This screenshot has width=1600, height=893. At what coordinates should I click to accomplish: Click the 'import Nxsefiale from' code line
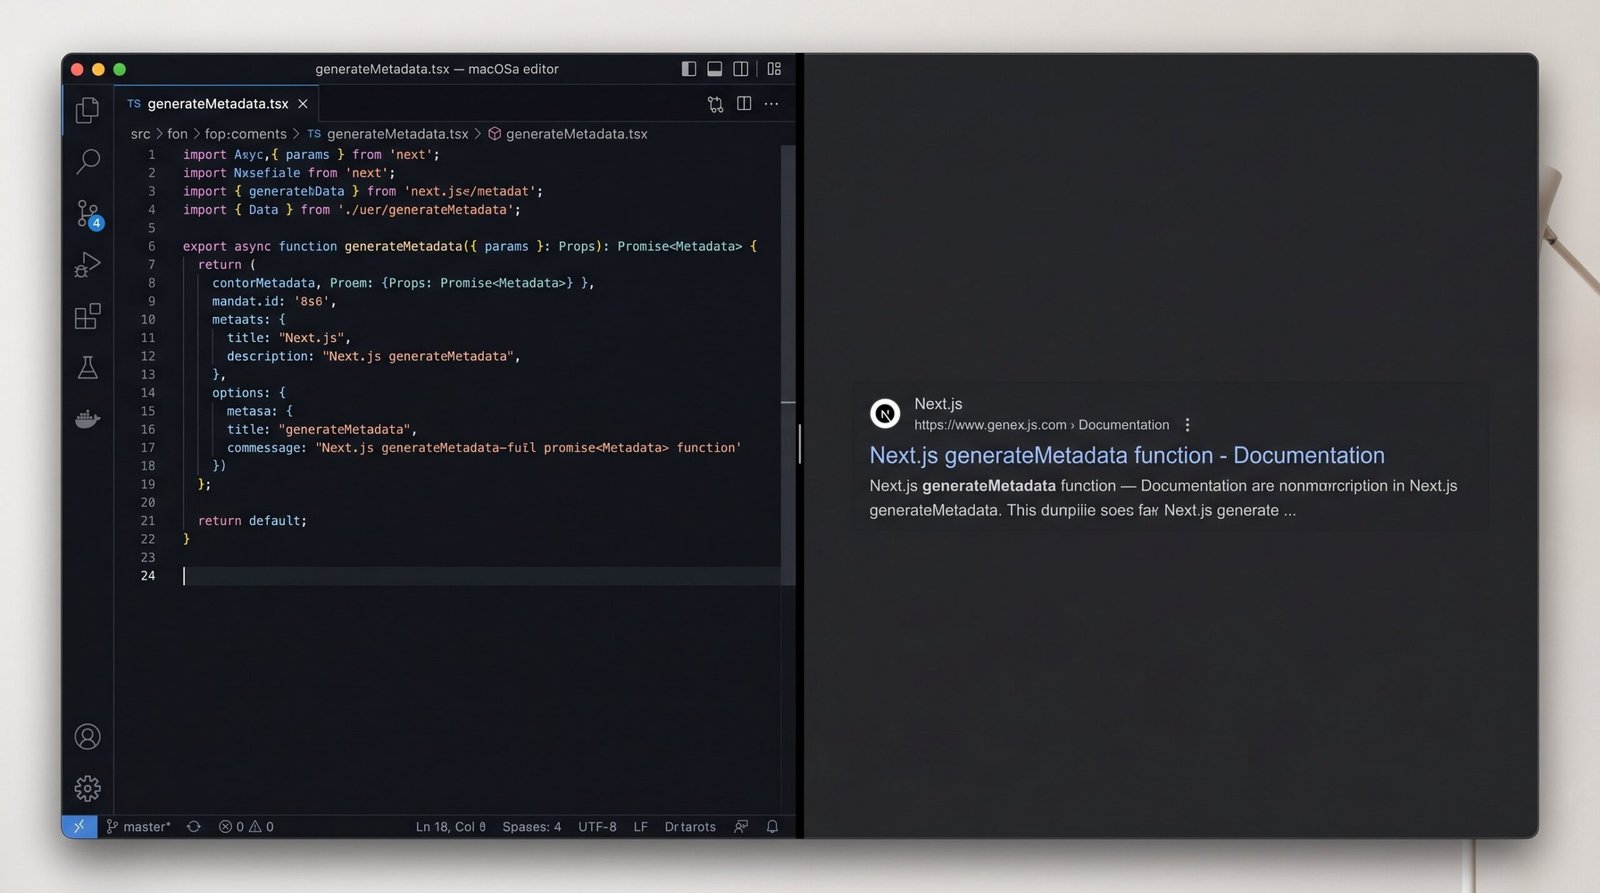(289, 173)
